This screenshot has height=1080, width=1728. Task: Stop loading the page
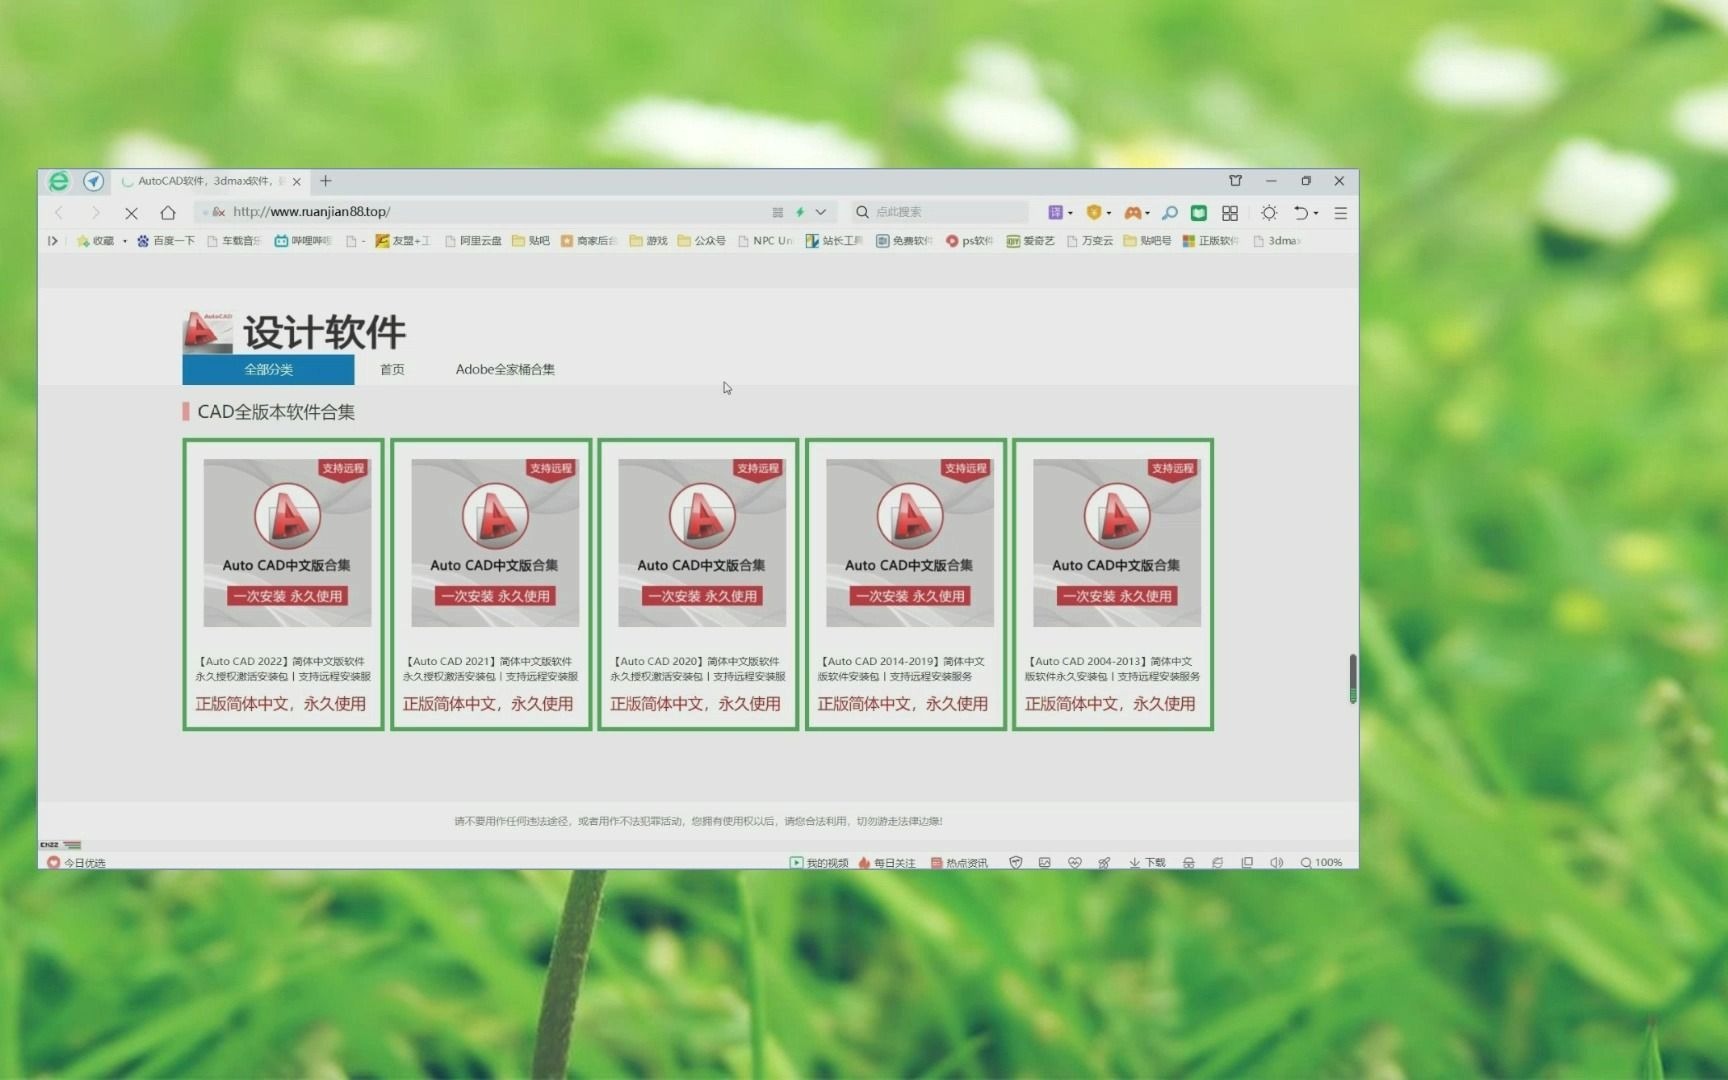[131, 212]
